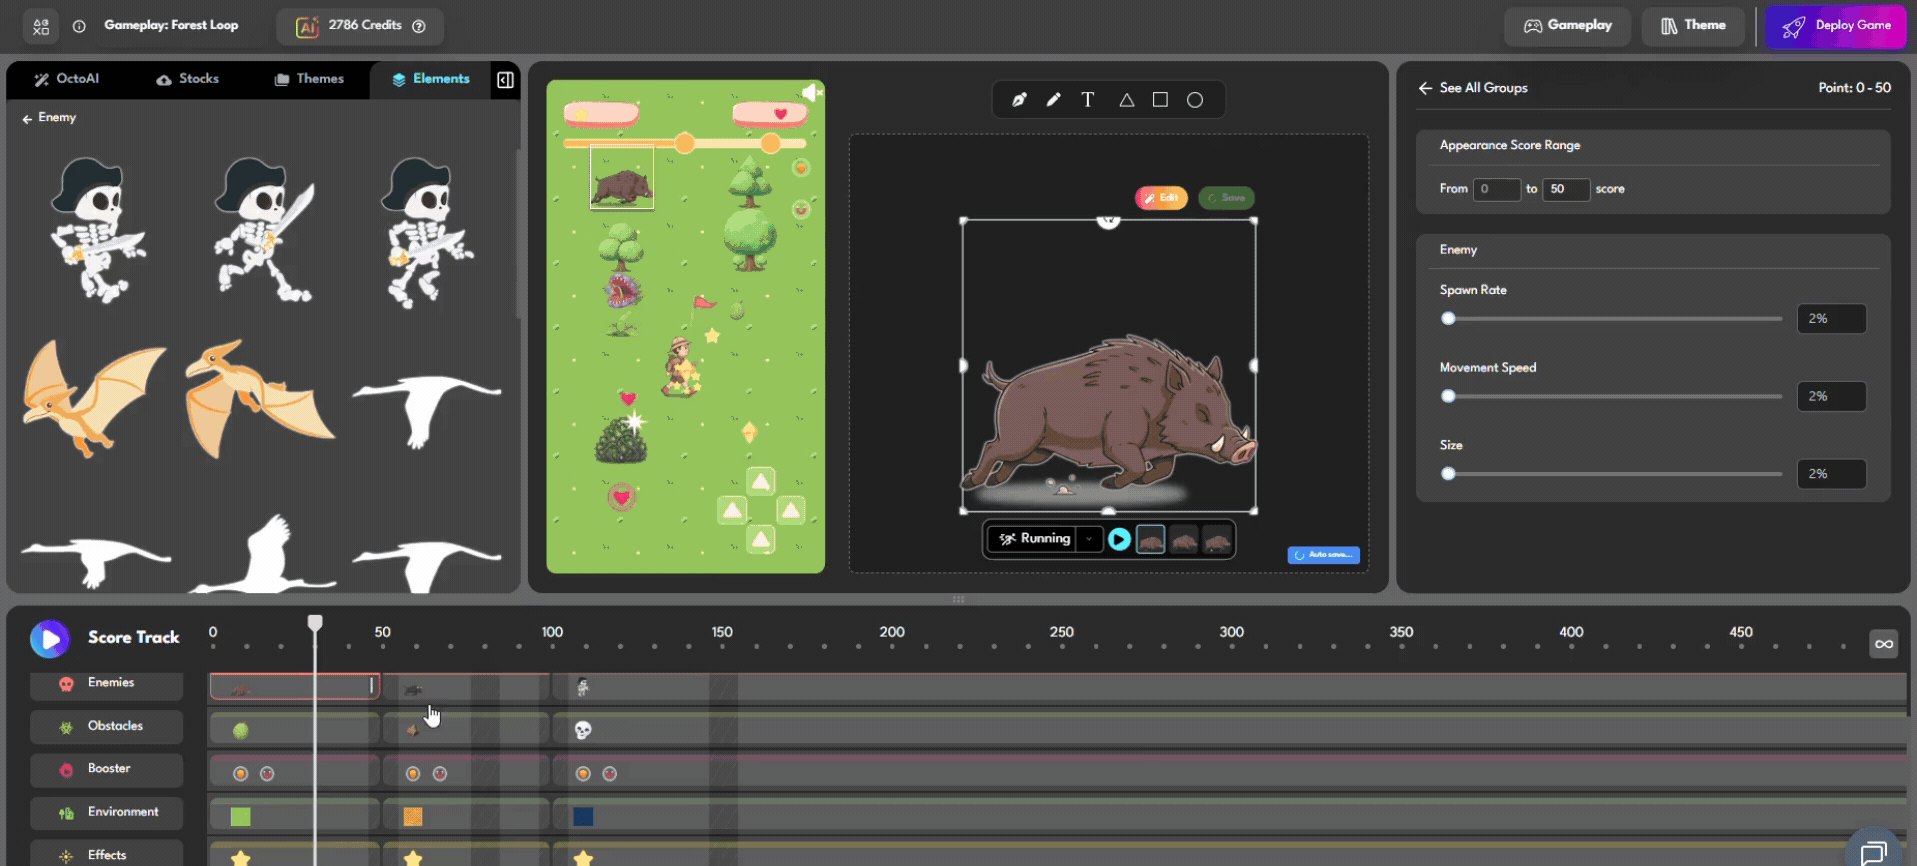Click the score range 'to' input field
Image resolution: width=1917 pixels, height=866 pixels.
(1565, 189)
